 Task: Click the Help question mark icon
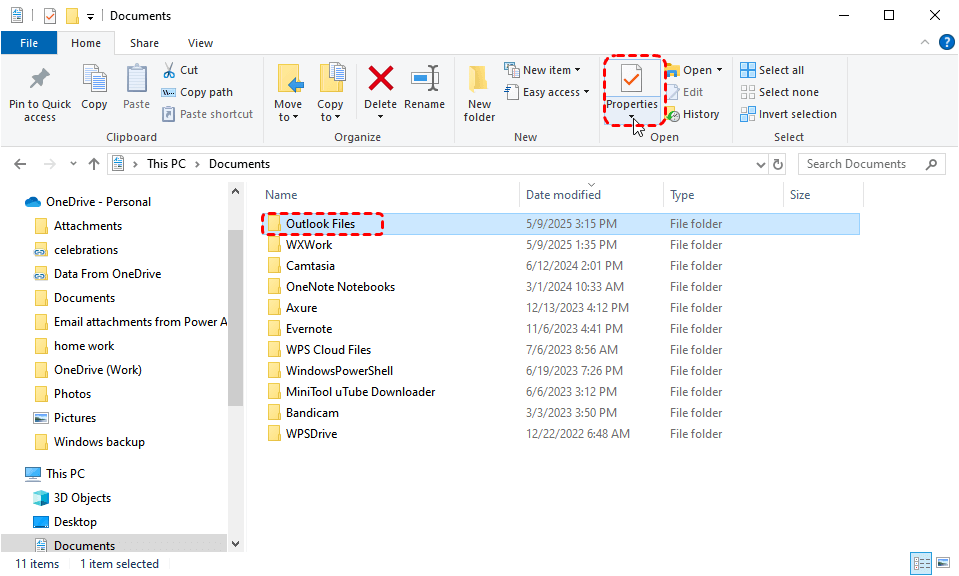pos(947,42)
